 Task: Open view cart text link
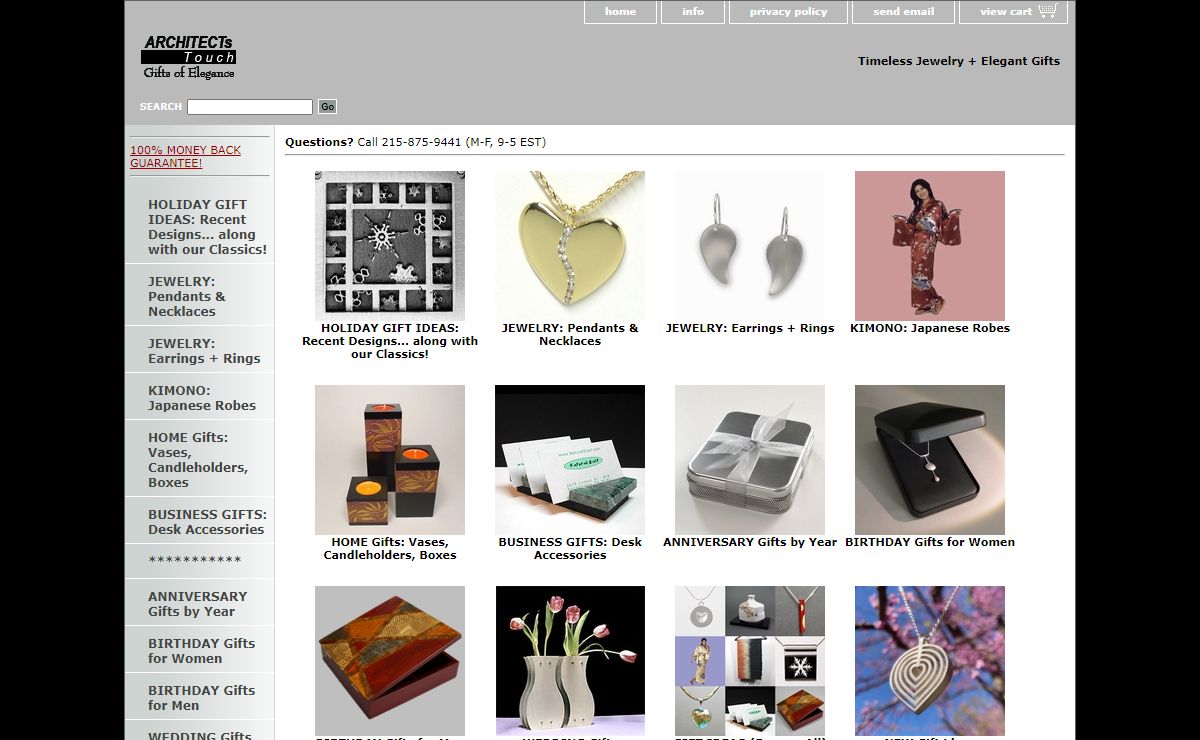point(1006,12)
